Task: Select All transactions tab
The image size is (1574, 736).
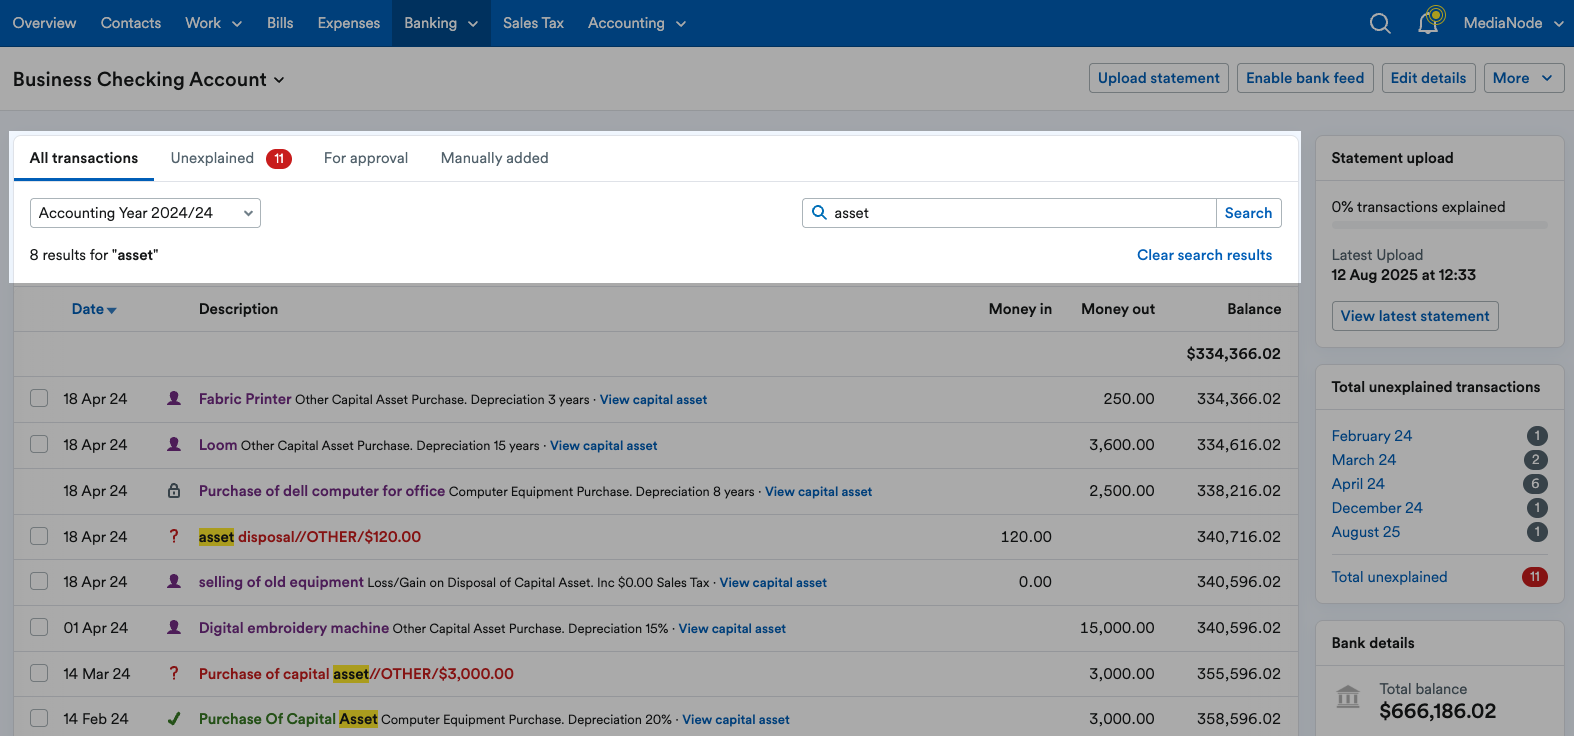Action: (84, 158)
